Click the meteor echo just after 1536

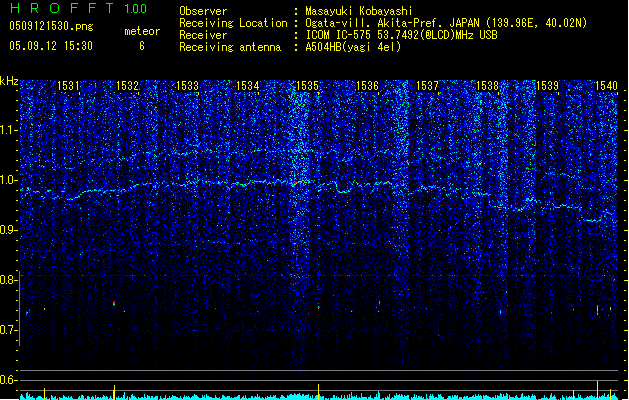click(379, 304)
